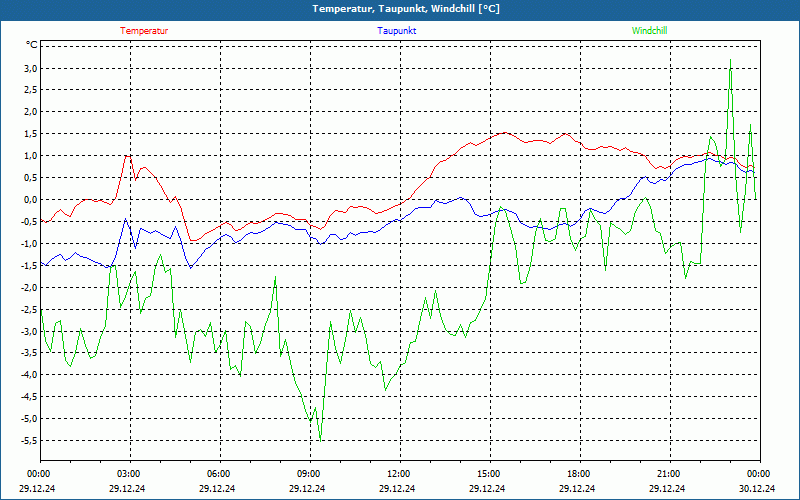
Task: Click the -2,0 y-axis value
Action: 30,288
